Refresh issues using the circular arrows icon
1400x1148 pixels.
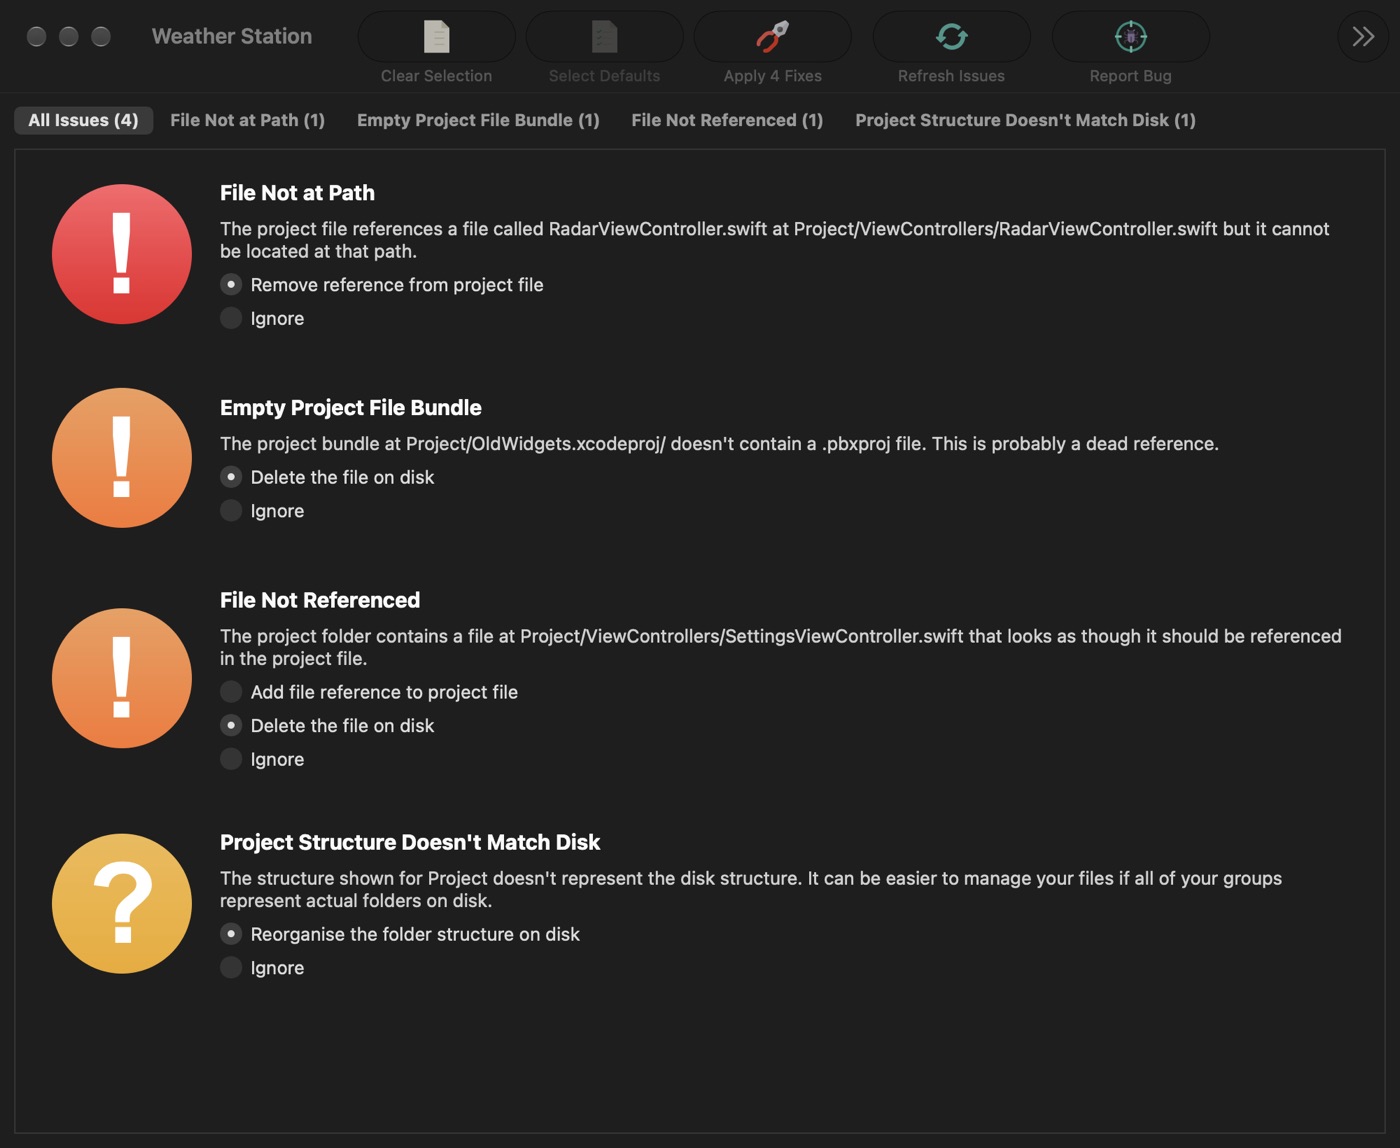[x=951, y=37]
